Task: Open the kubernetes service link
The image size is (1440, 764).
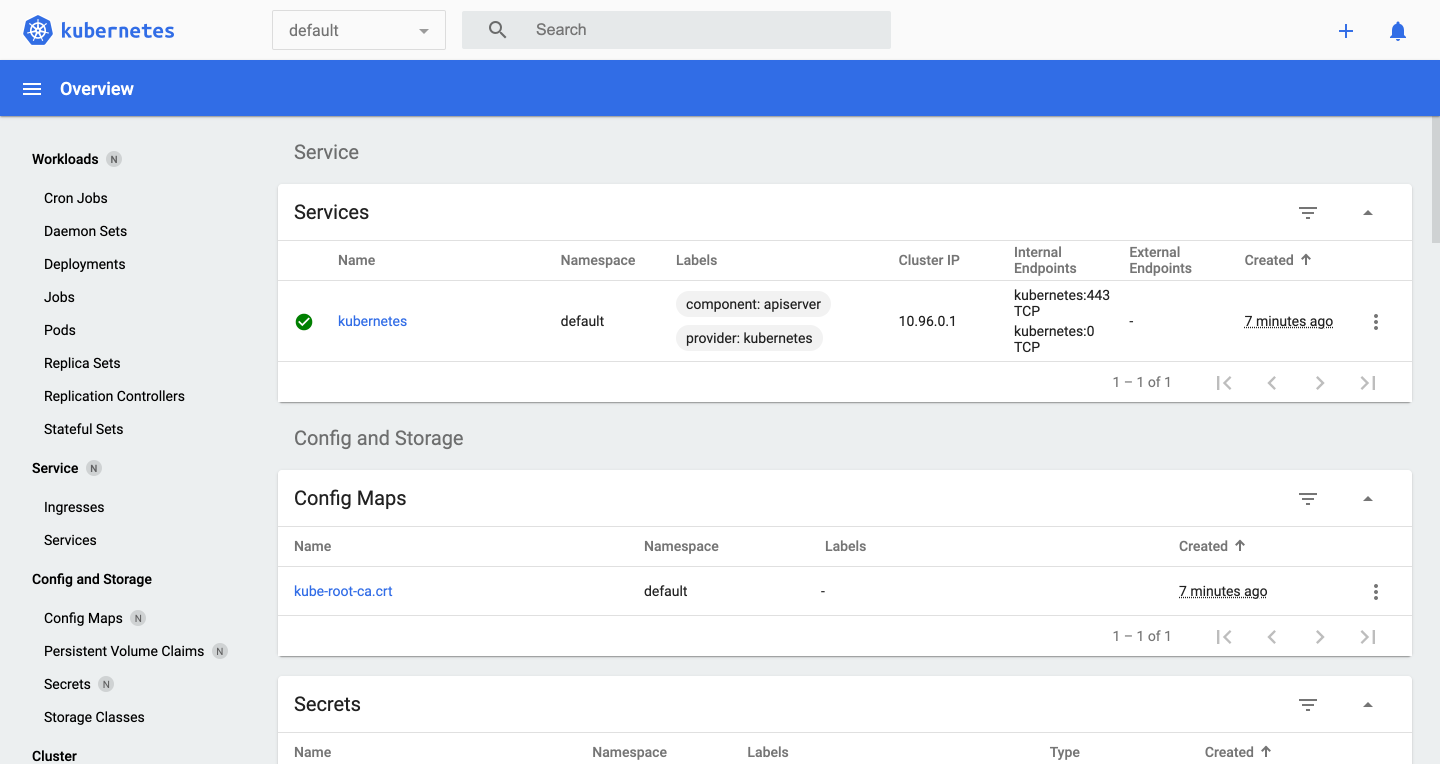Action: coord(372,321)
